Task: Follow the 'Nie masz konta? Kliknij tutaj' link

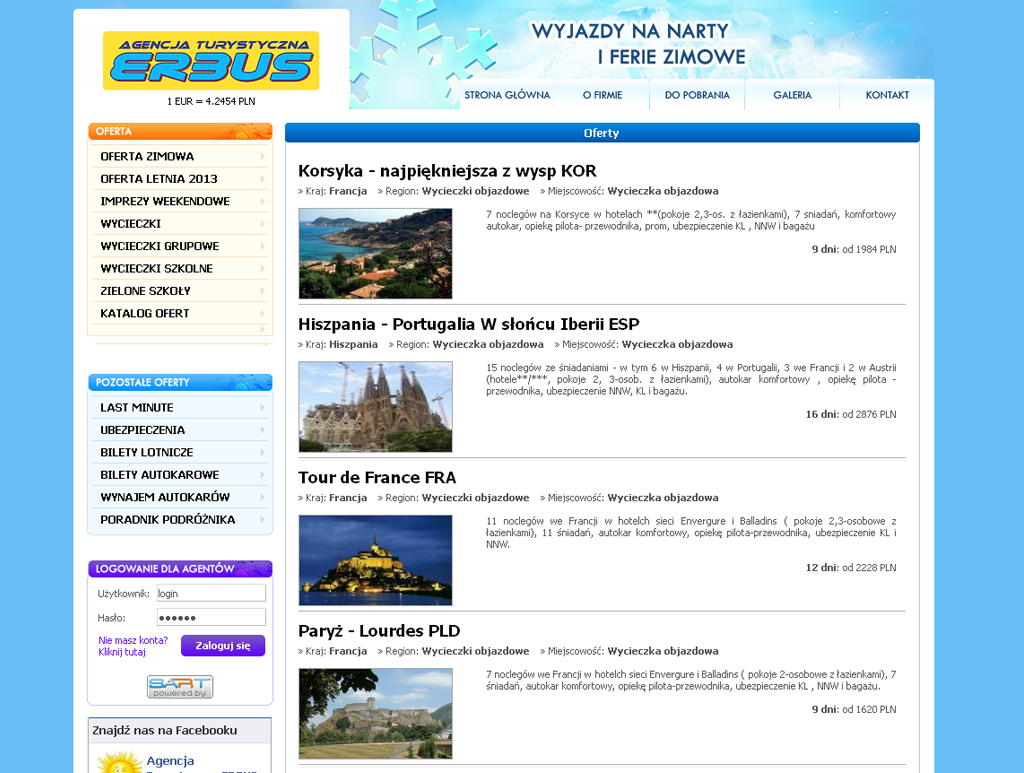Action: [133, 646]
